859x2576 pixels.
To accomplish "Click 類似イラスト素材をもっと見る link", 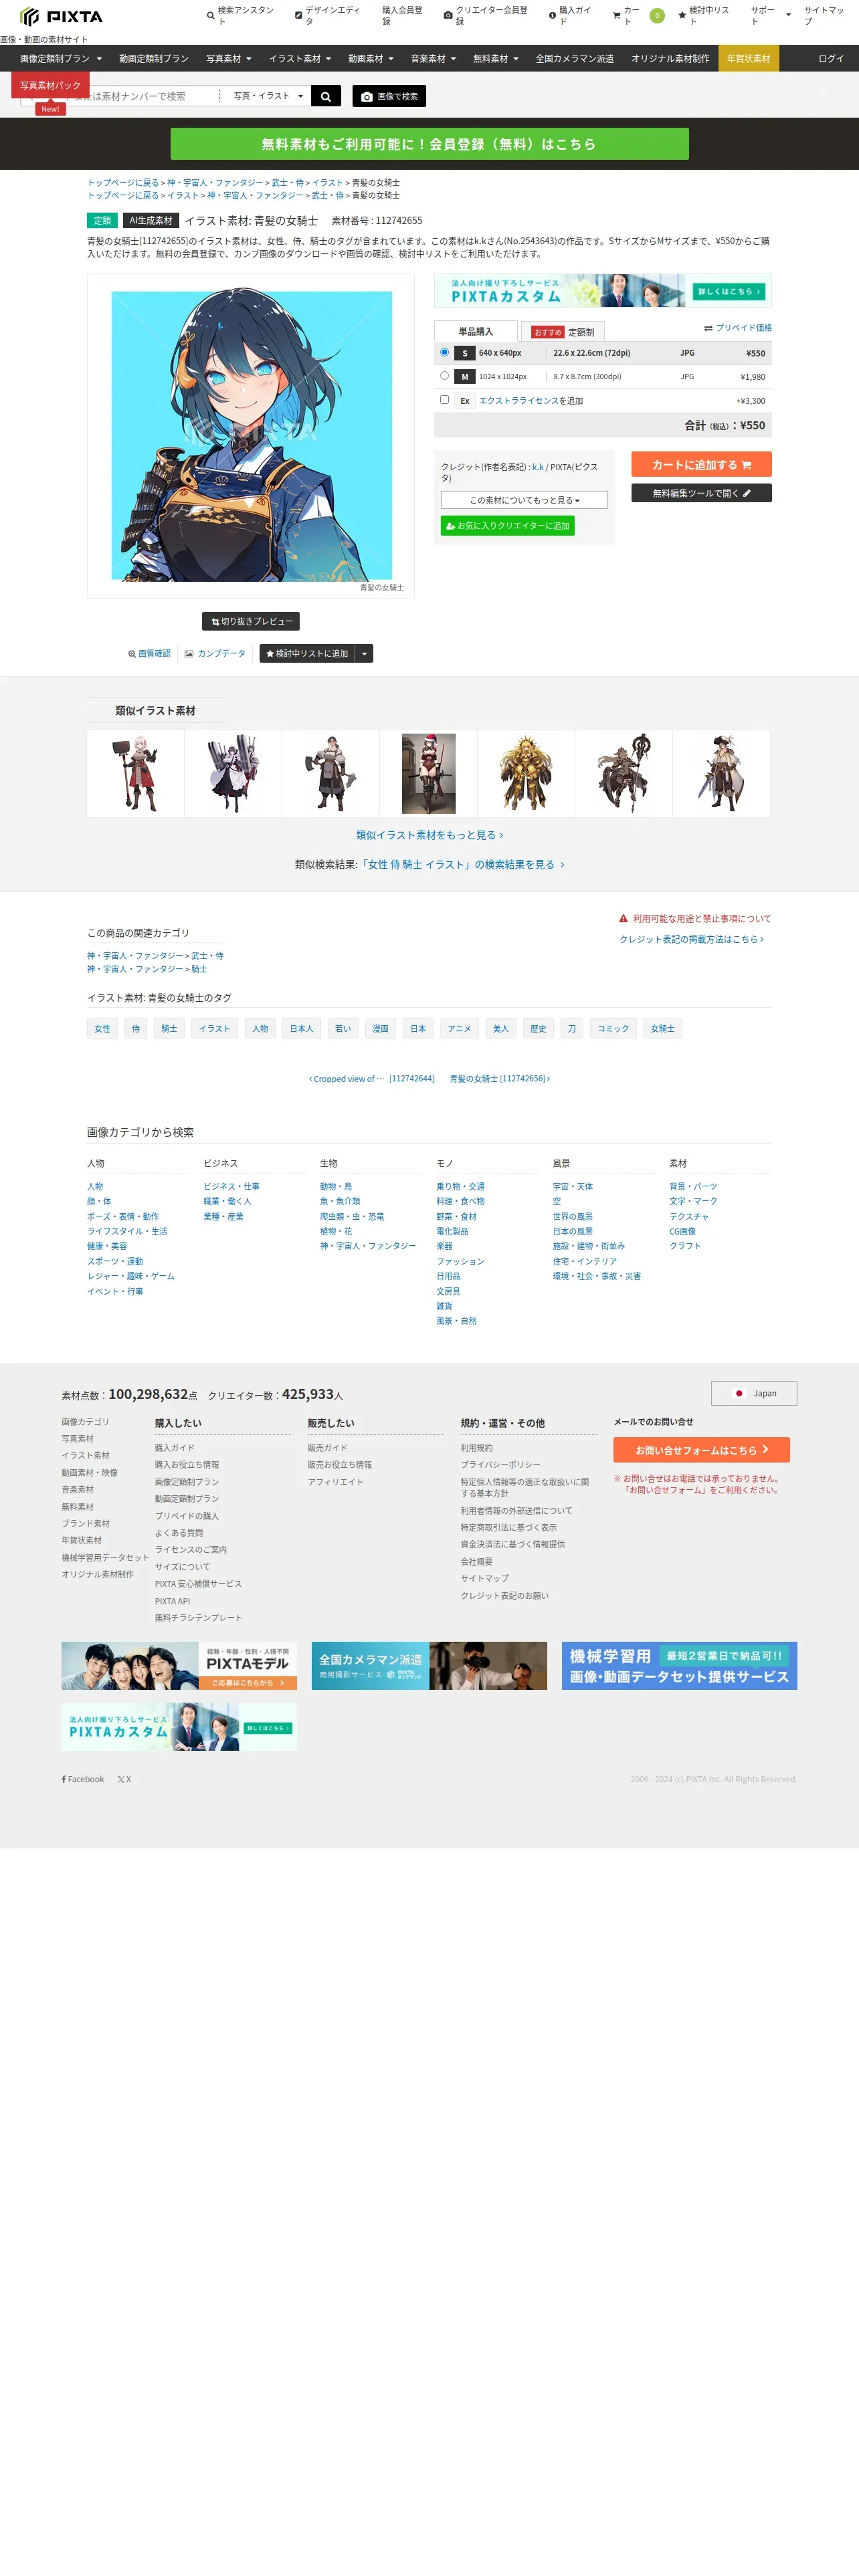I will (429, 835).
